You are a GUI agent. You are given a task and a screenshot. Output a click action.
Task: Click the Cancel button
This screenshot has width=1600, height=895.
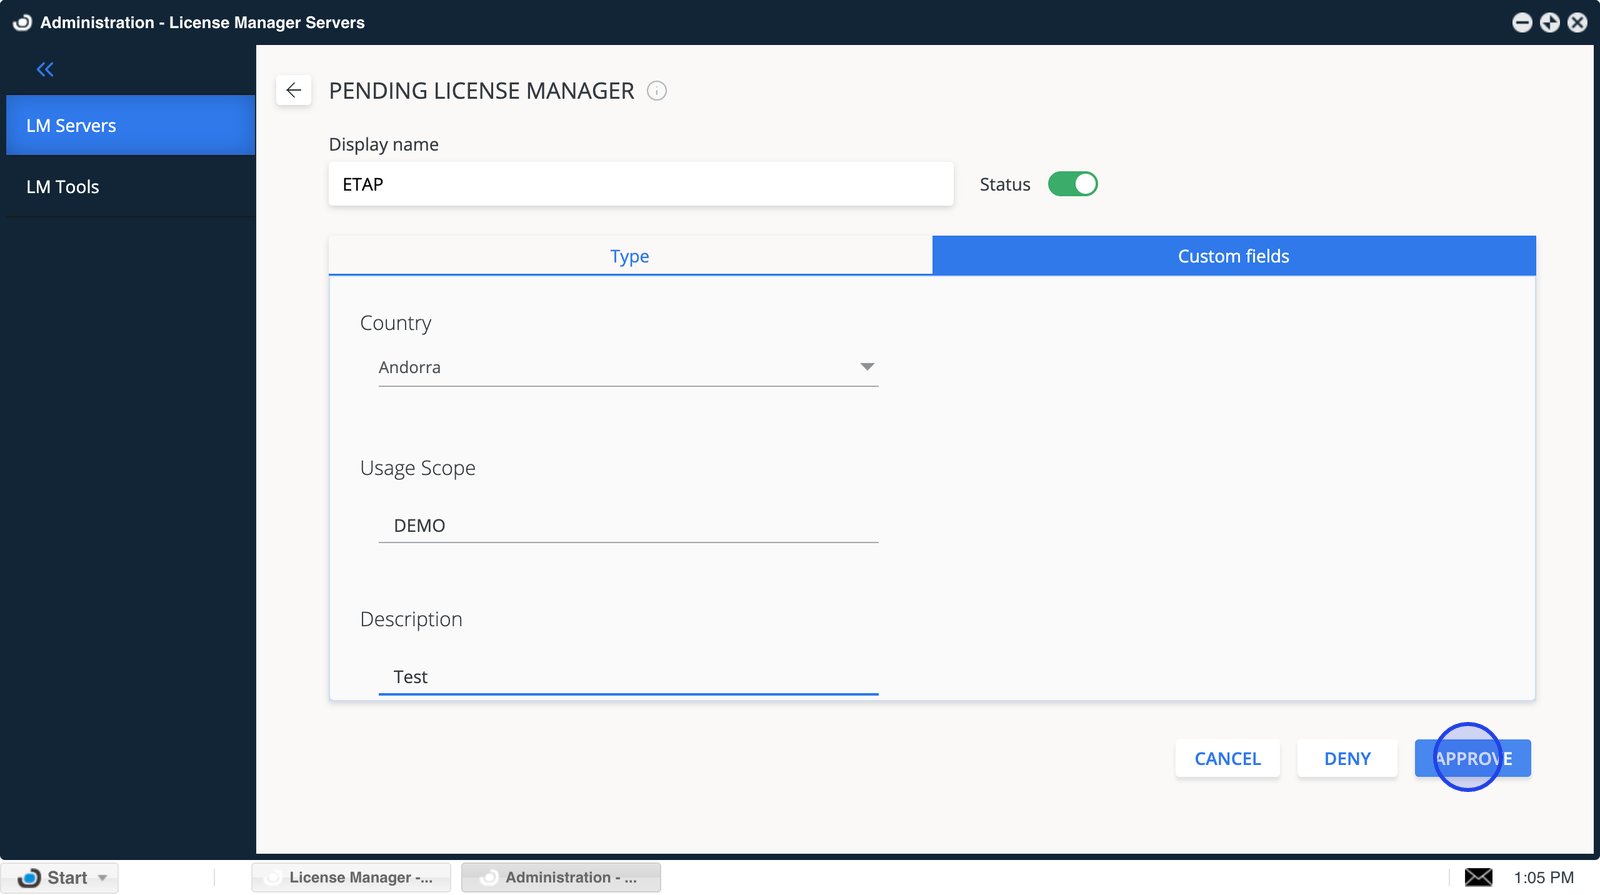click(1227, 758)
